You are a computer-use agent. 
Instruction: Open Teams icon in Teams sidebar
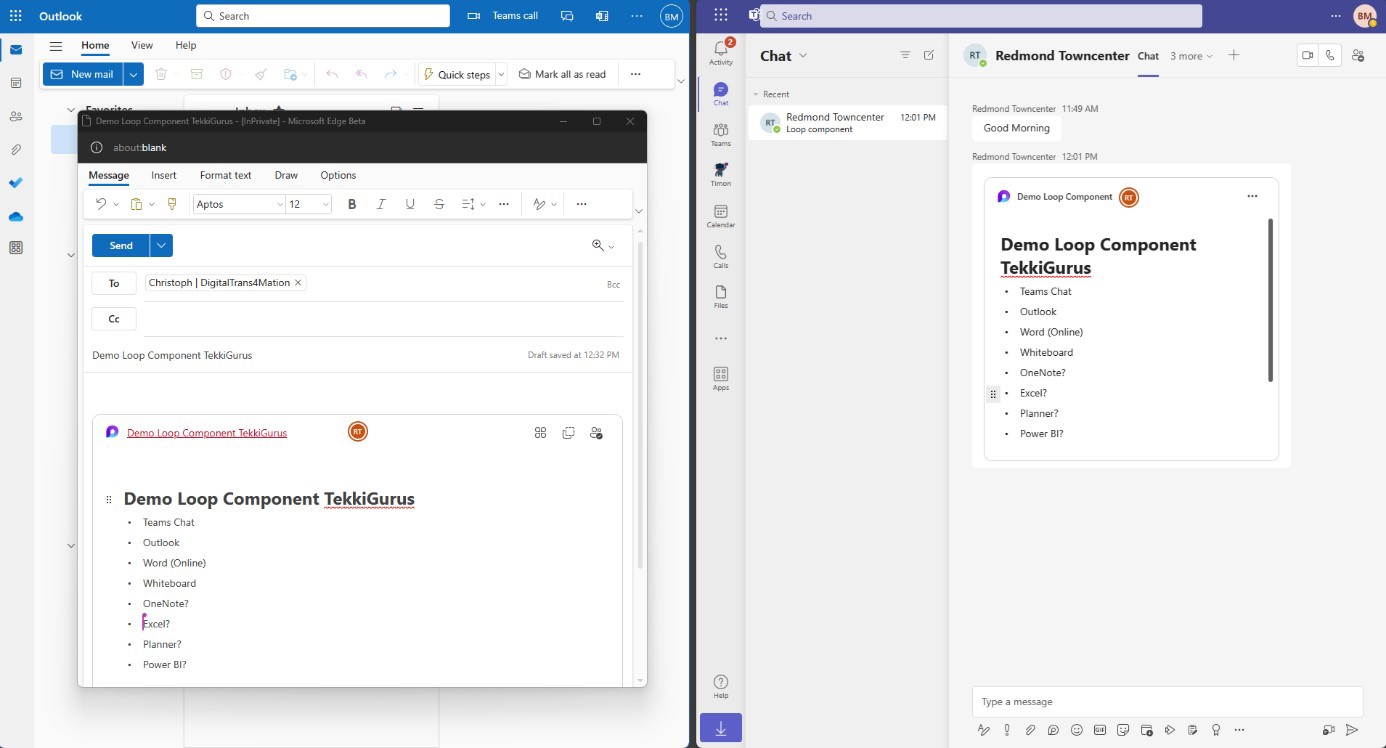point(721,134)
